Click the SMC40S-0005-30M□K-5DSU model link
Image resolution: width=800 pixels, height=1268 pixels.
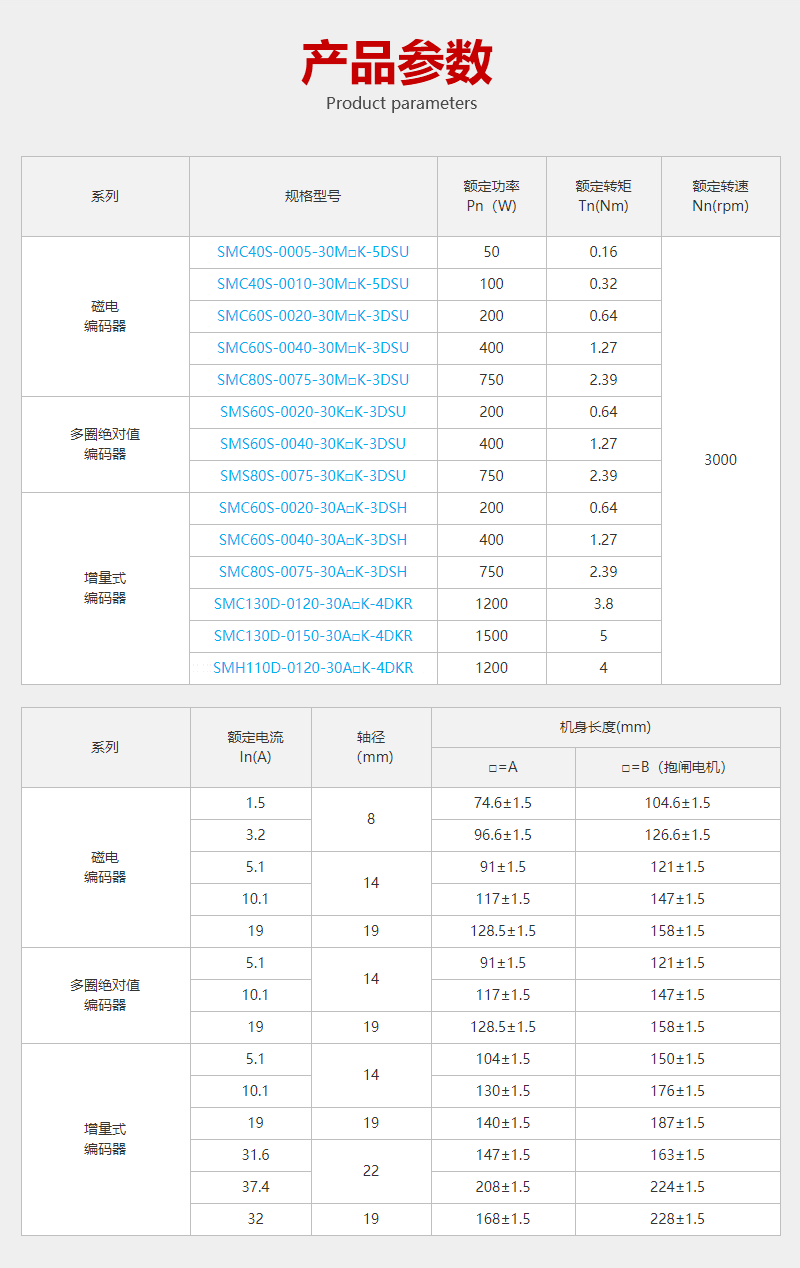click(x=313, y=252)
